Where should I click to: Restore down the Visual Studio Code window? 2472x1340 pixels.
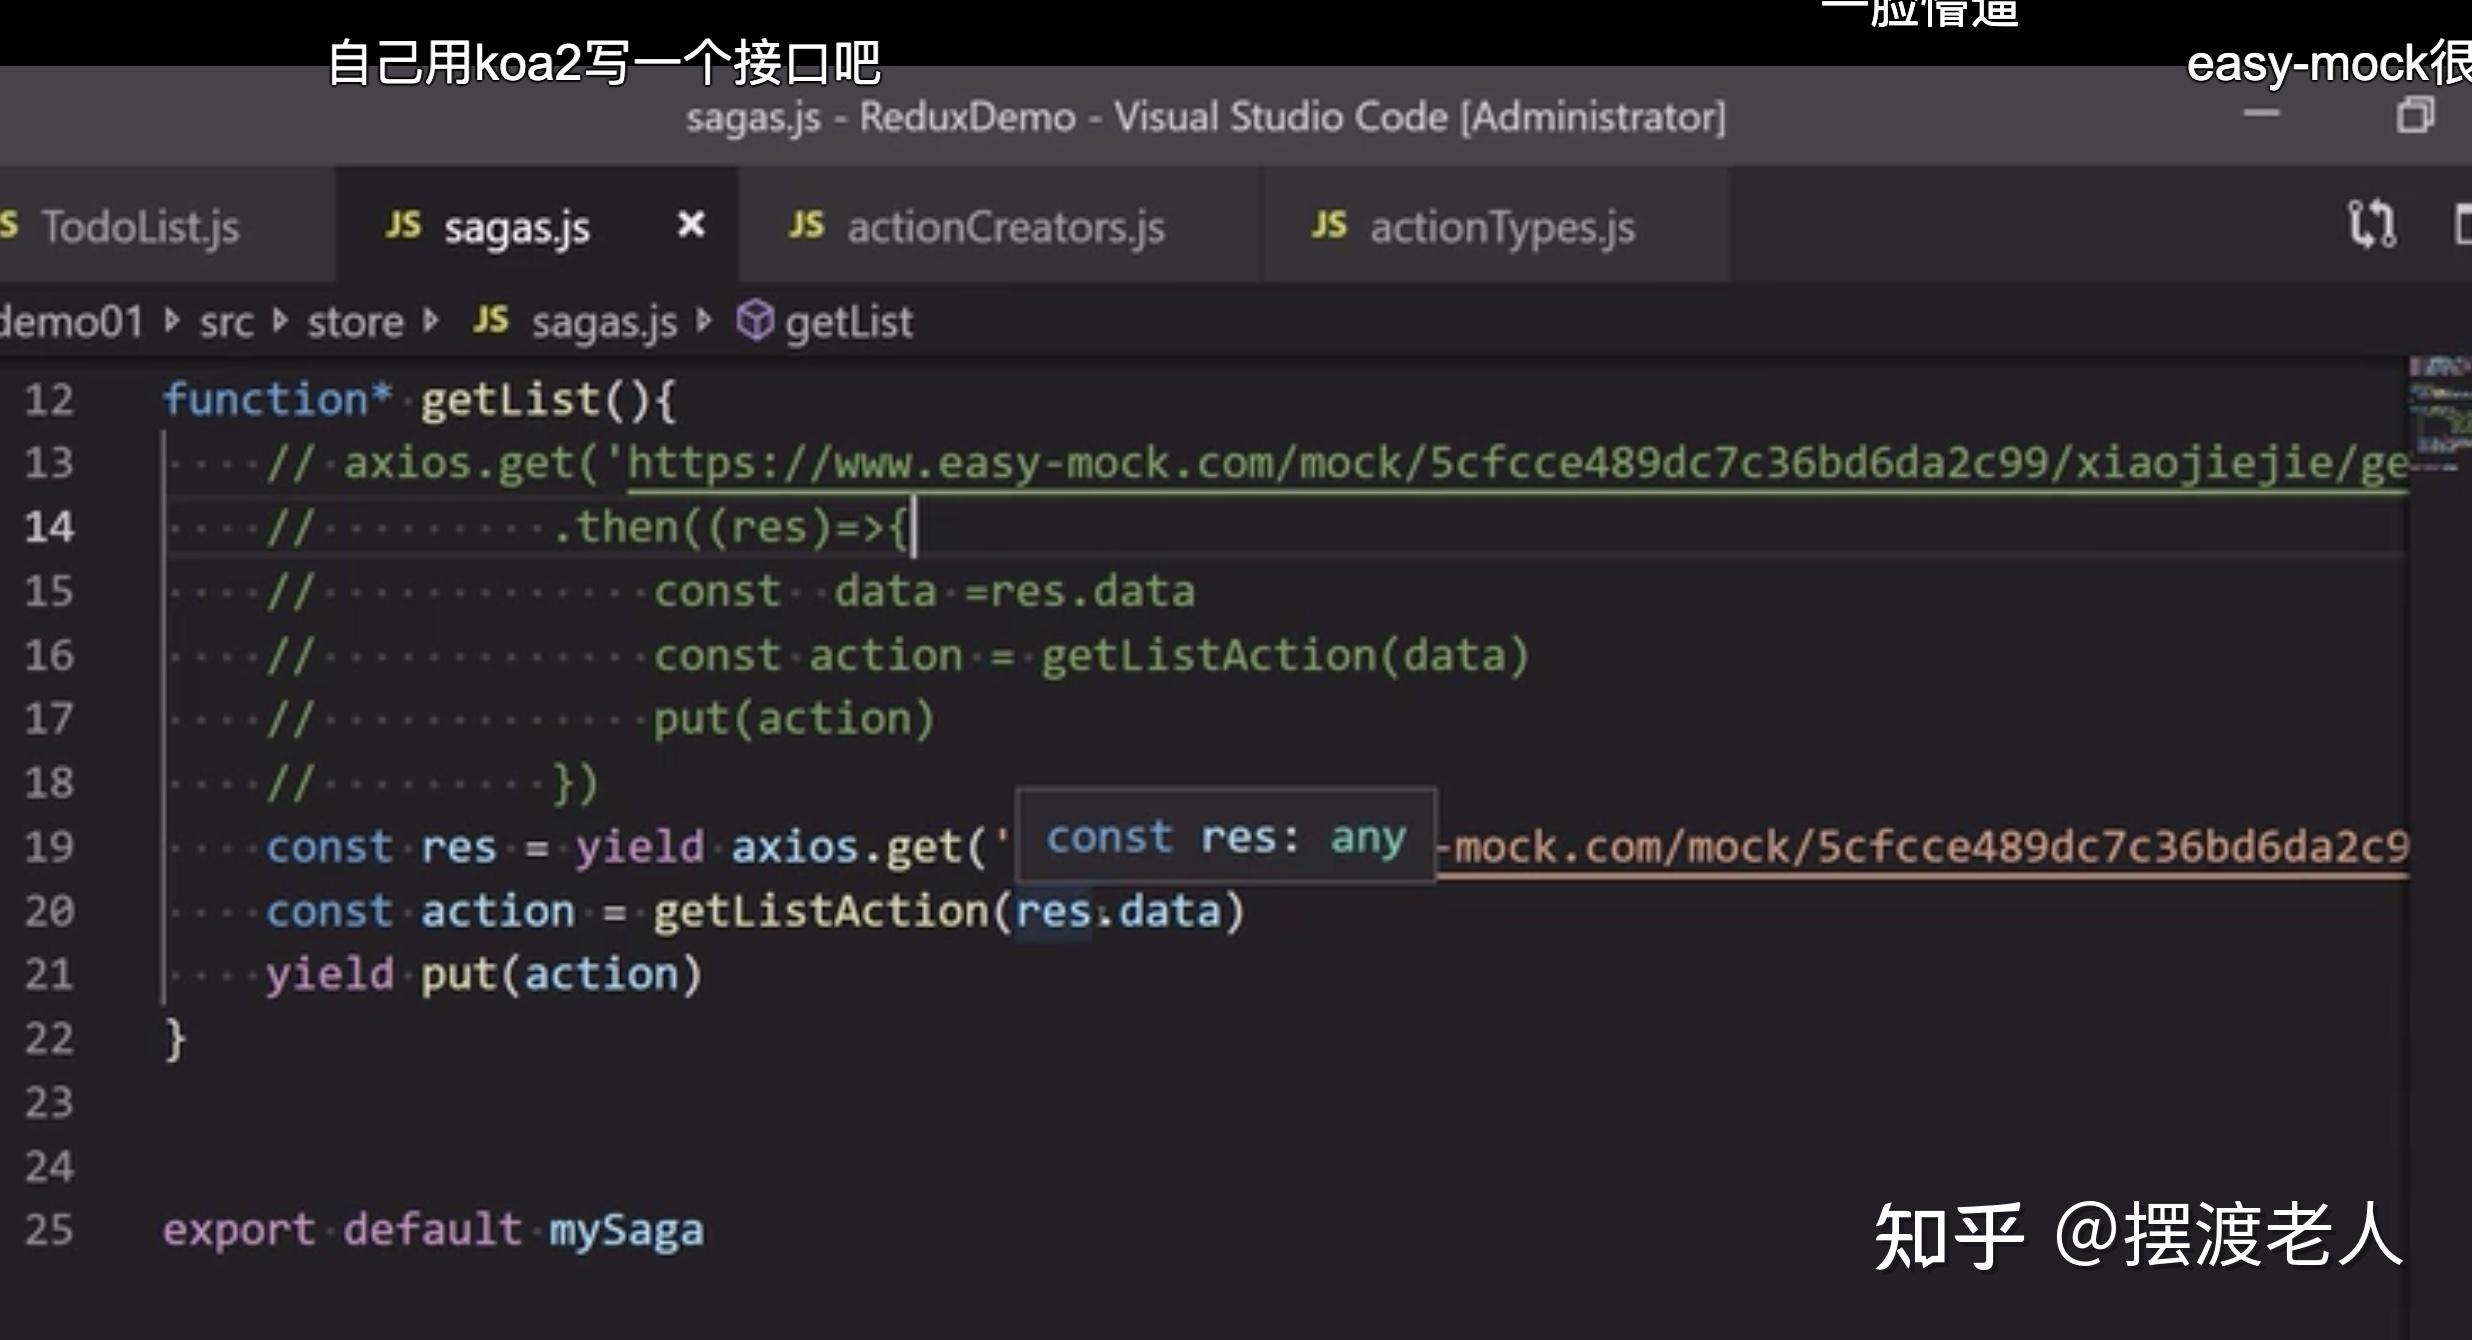[2415, 114]
